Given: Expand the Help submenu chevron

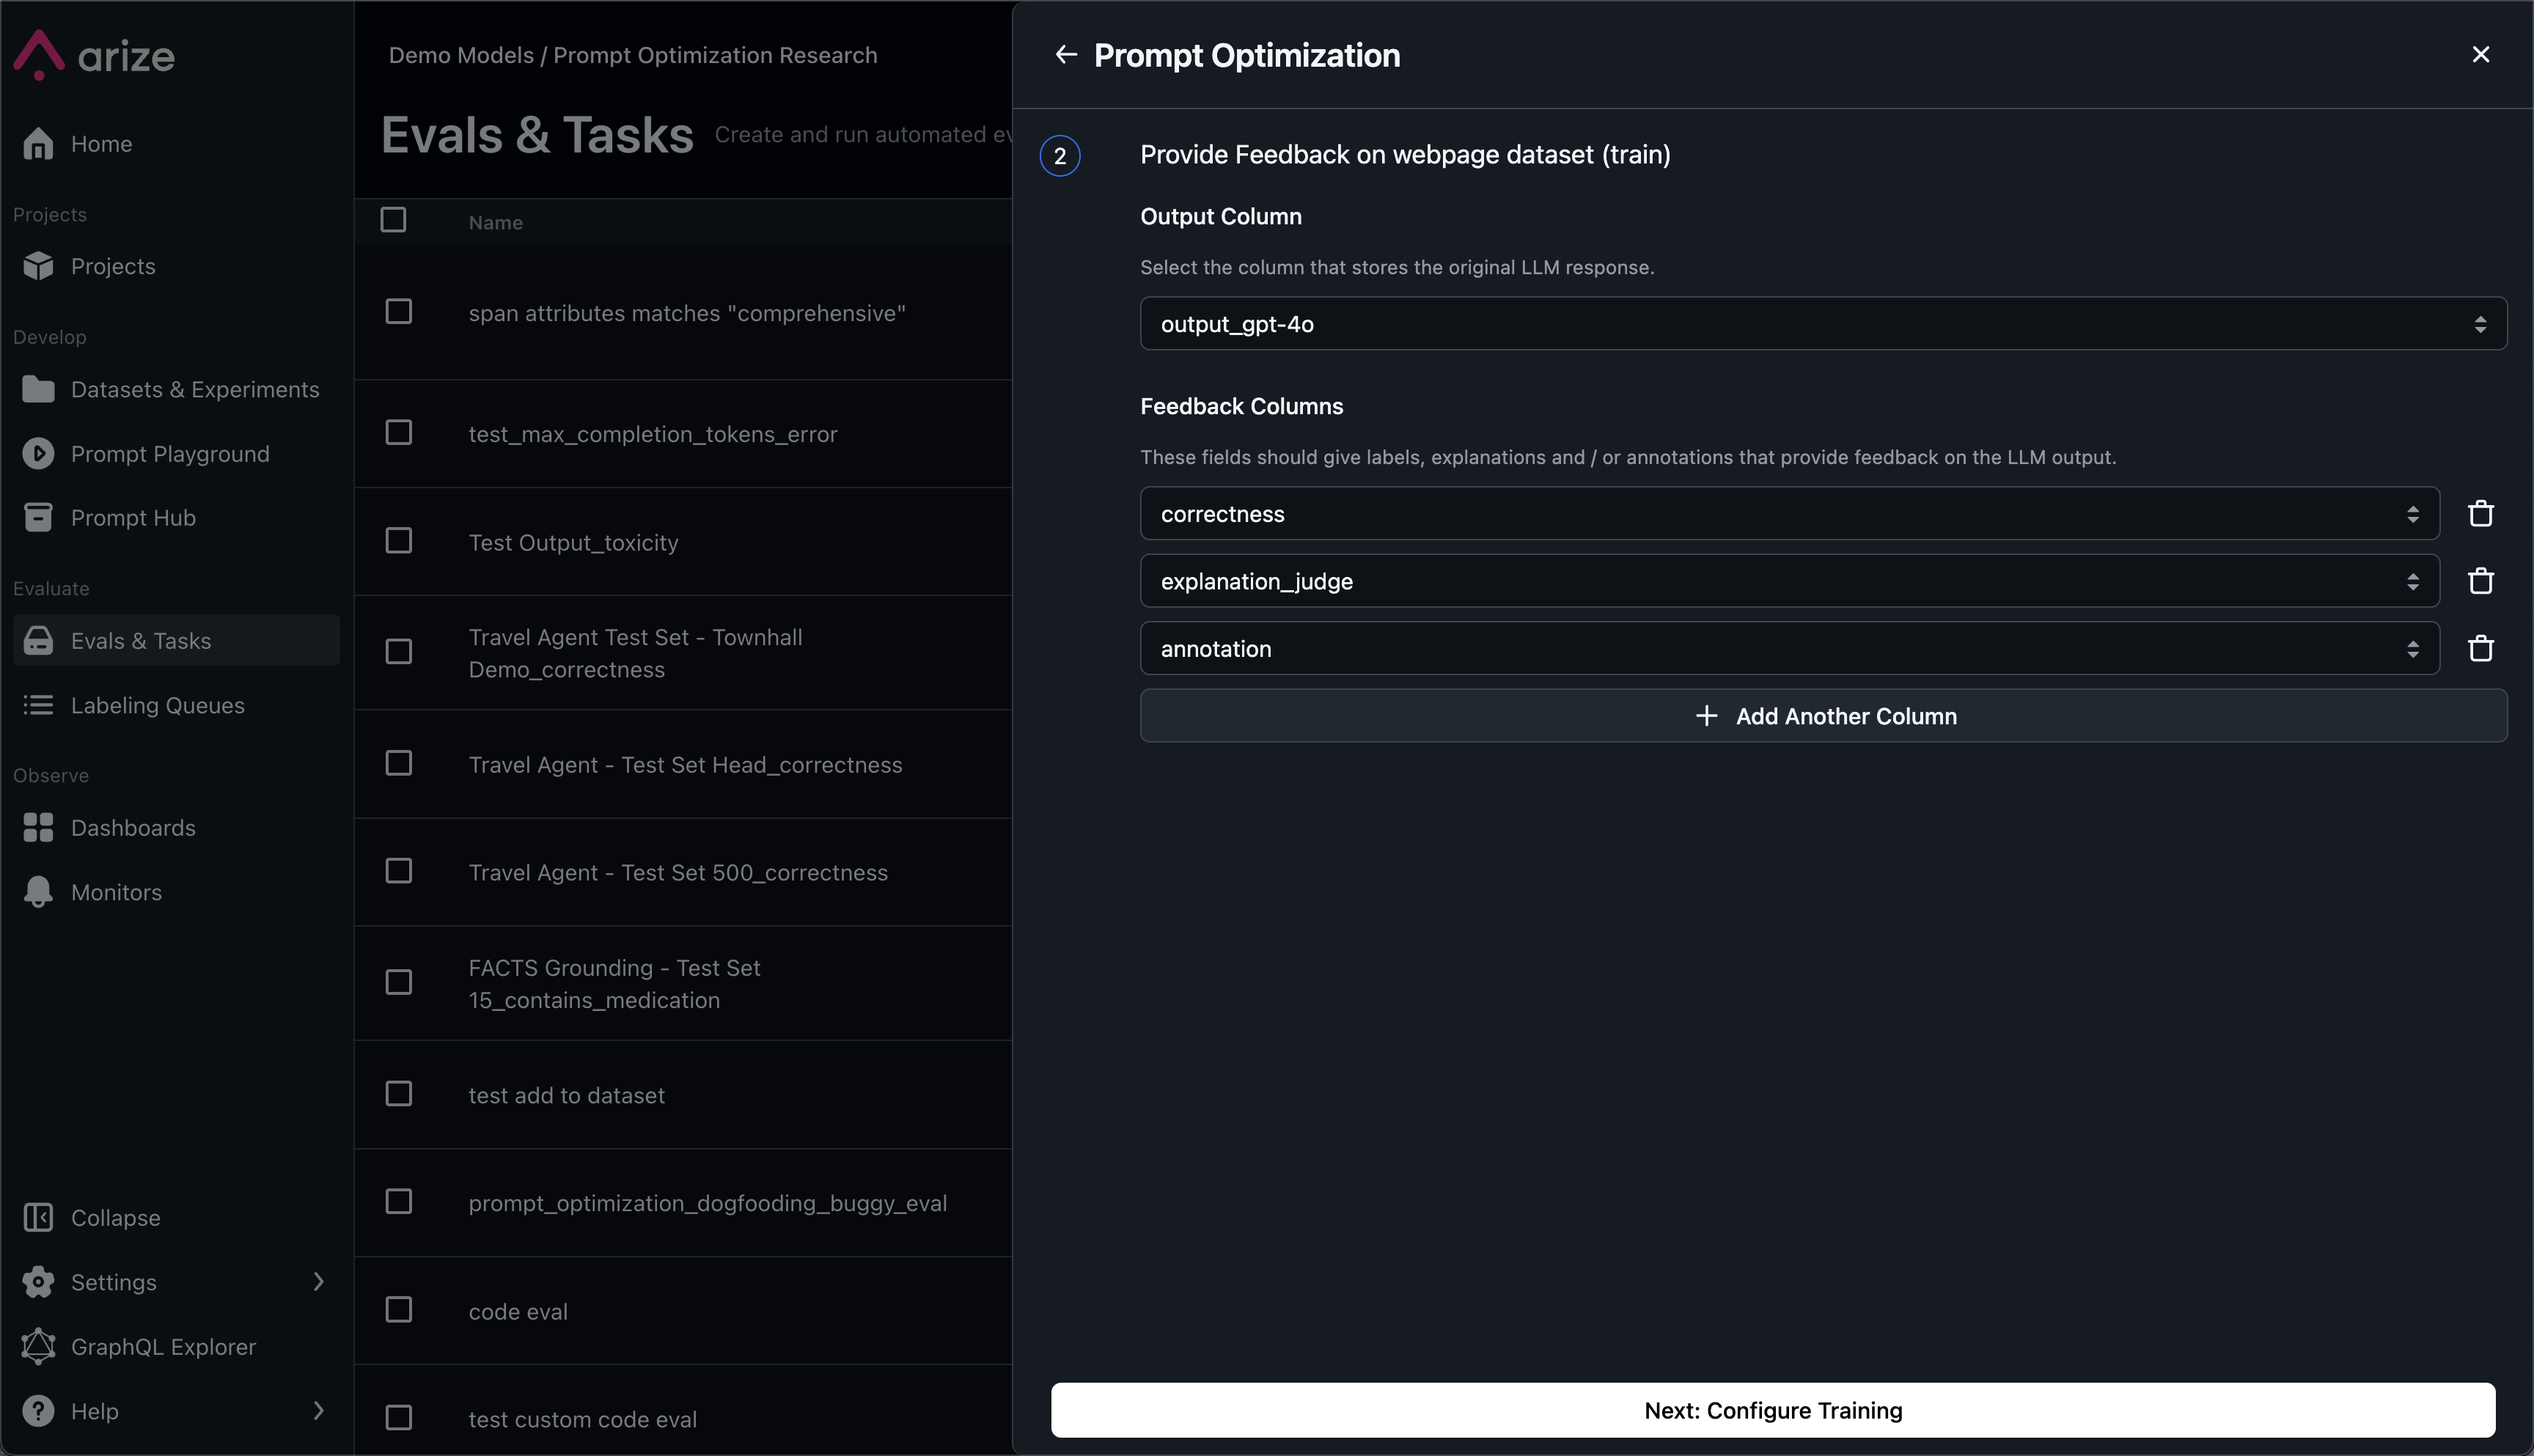Looking at the screenshot, I should 319,1411.
